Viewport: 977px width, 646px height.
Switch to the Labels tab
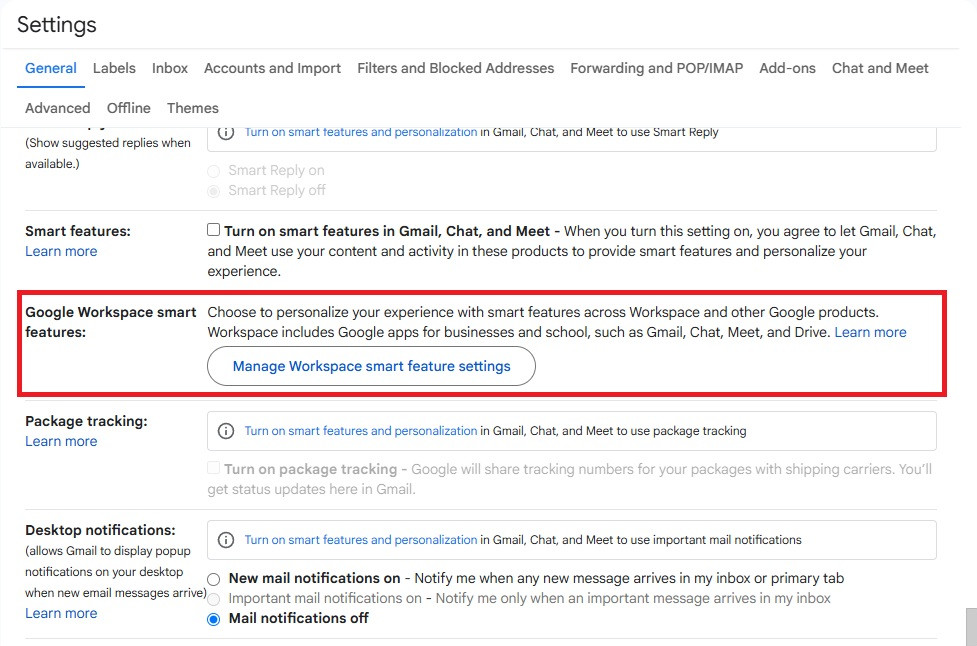coord(114,69)
